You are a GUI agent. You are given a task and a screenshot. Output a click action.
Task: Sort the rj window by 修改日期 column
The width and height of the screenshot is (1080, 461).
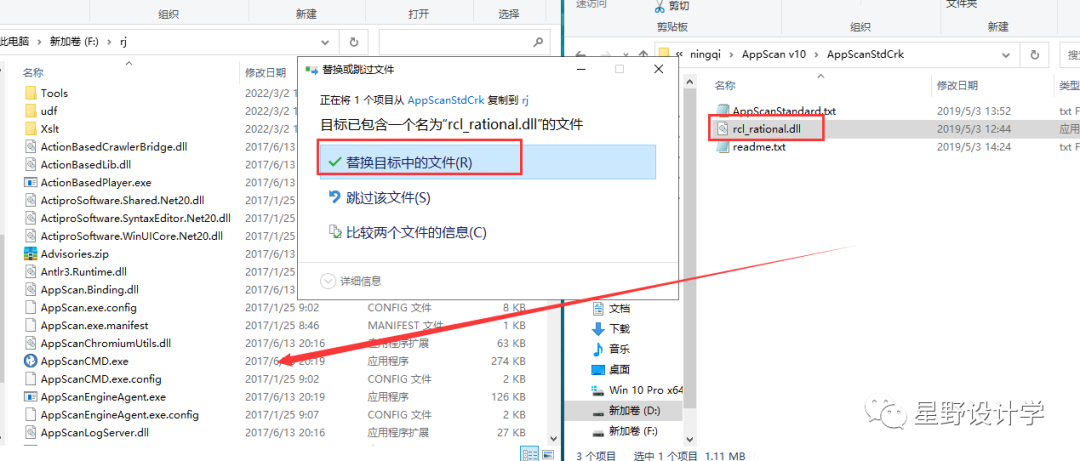point(265,72)
